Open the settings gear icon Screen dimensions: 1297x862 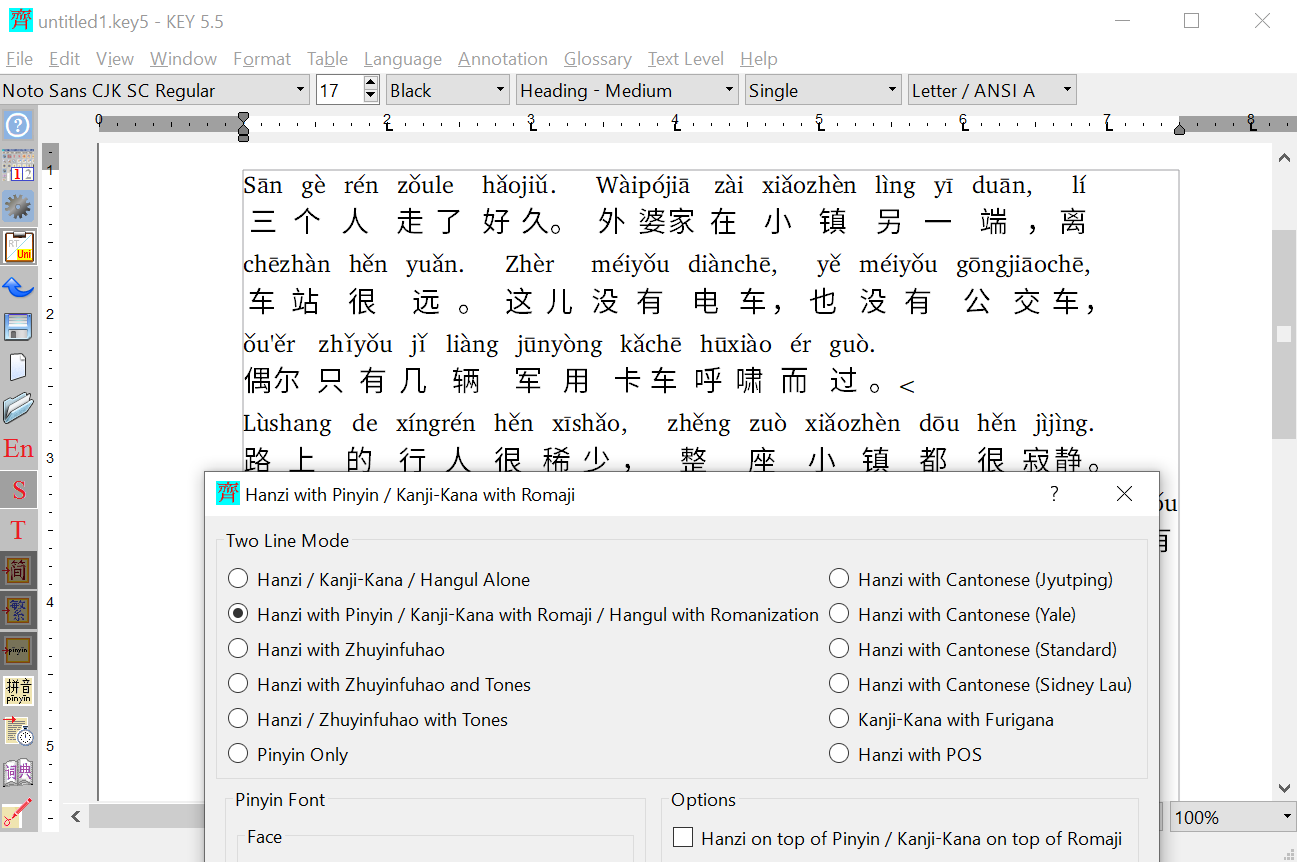[x=18, y=203]
